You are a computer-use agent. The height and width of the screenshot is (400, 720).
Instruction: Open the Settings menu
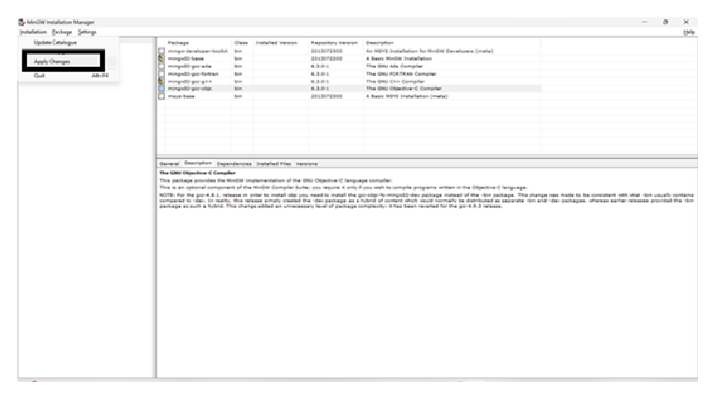click(x=87, y=32)
